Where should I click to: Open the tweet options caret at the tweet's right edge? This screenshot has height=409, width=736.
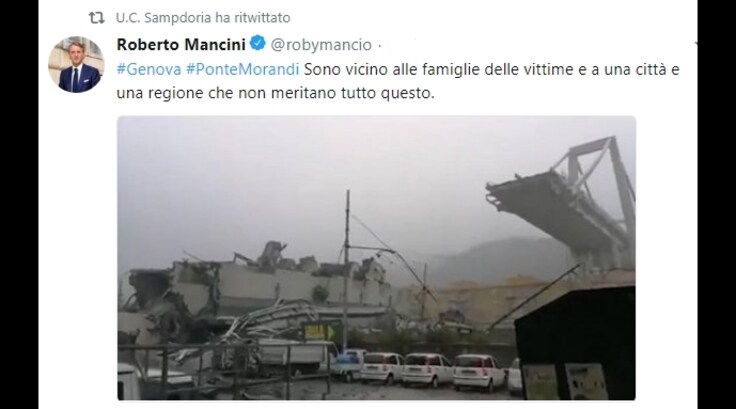coord(696,44)
